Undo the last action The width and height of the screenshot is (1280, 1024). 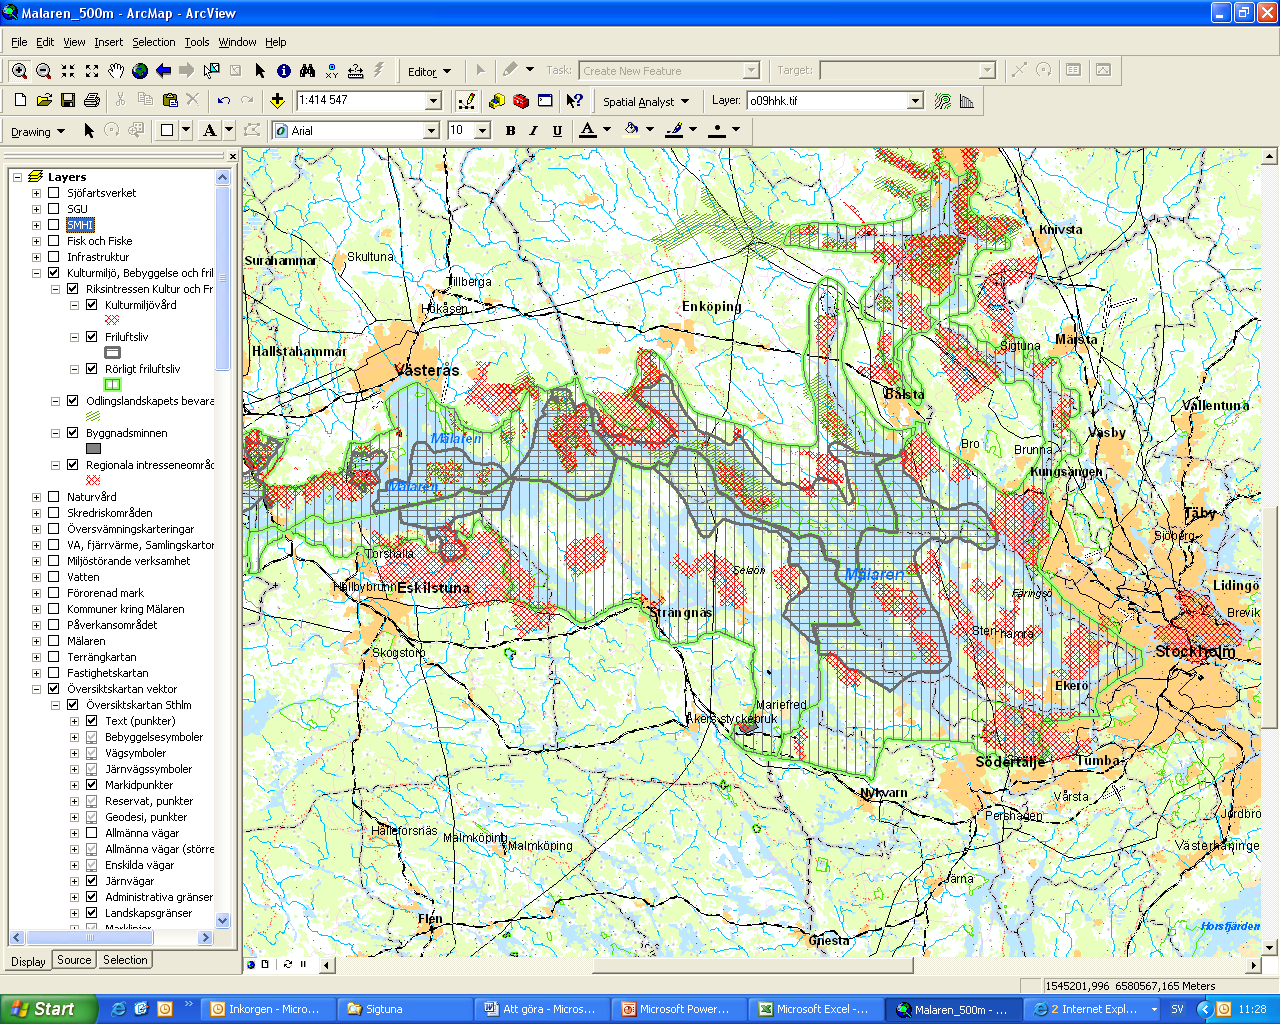[224, 101]
